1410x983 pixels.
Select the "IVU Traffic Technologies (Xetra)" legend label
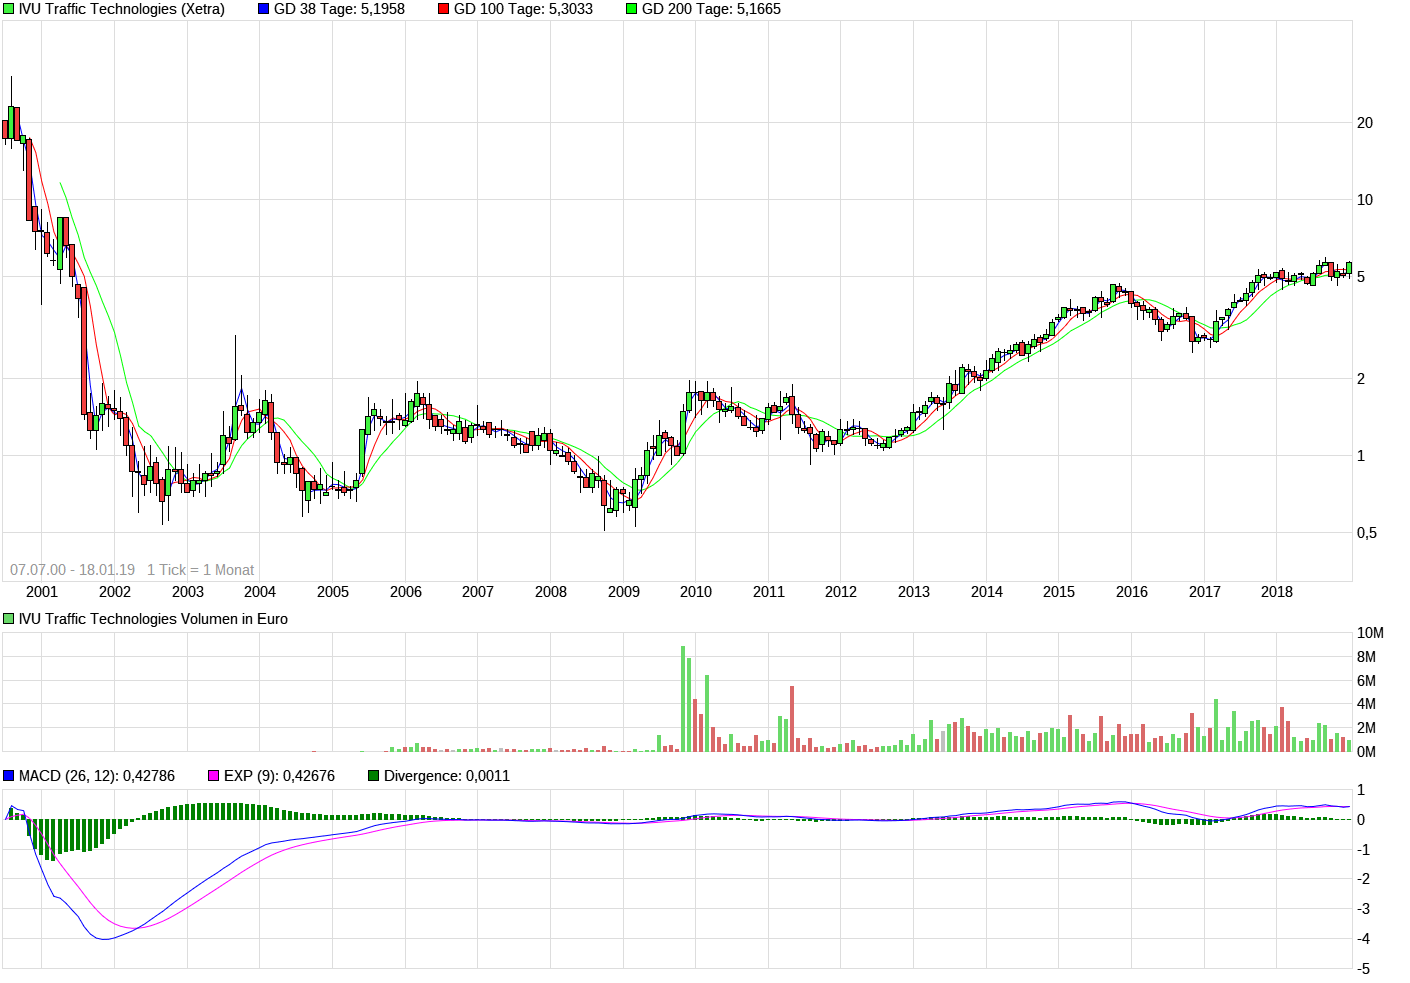pyautogui.click(x=122, y=9)
